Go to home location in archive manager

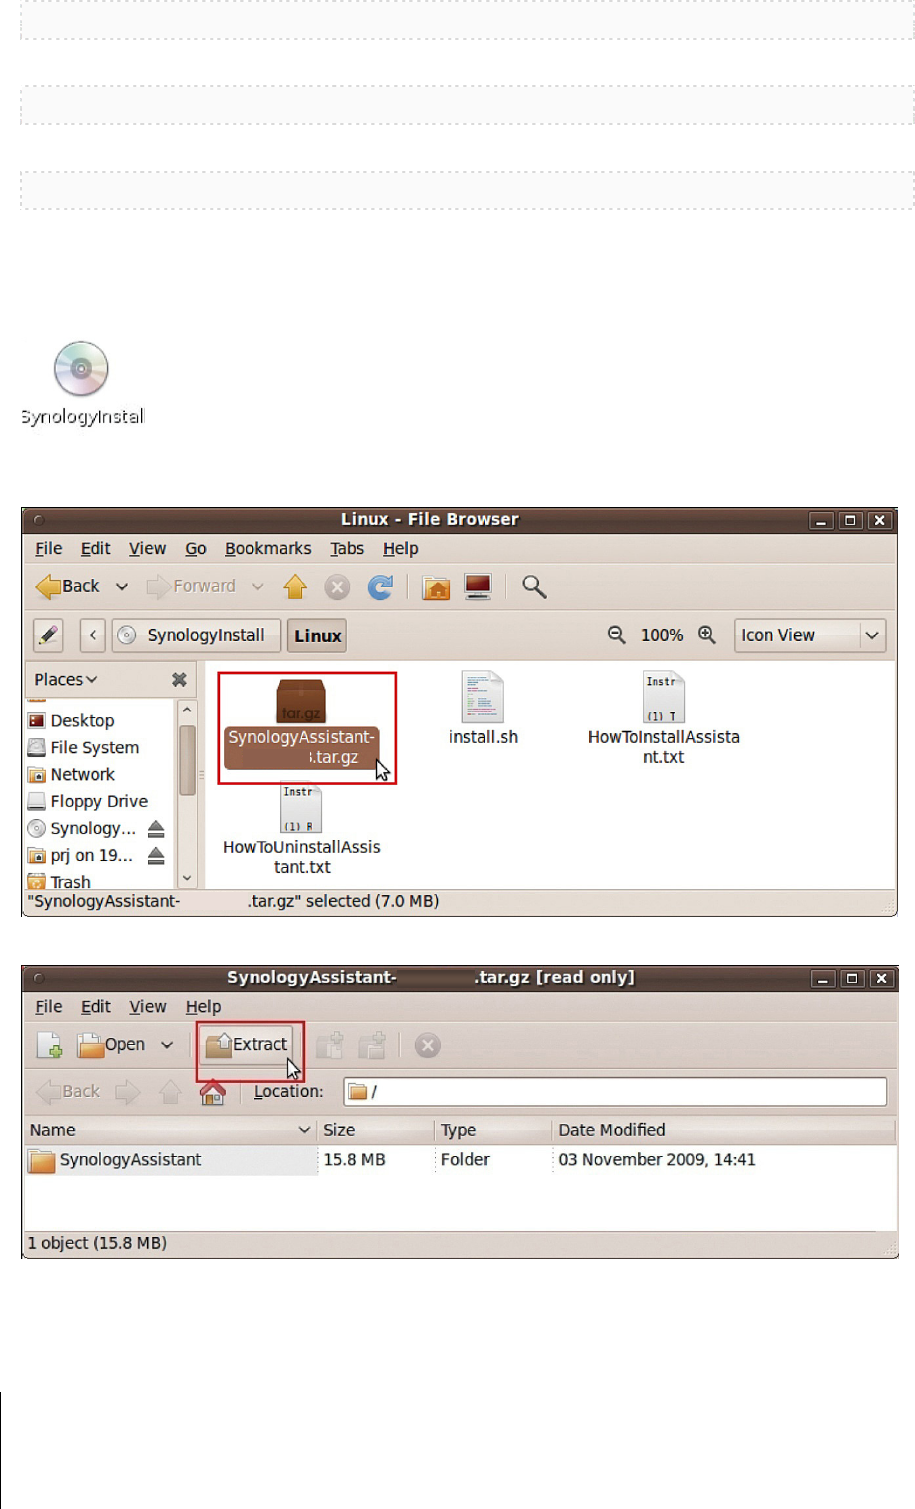pos(212,1092)
